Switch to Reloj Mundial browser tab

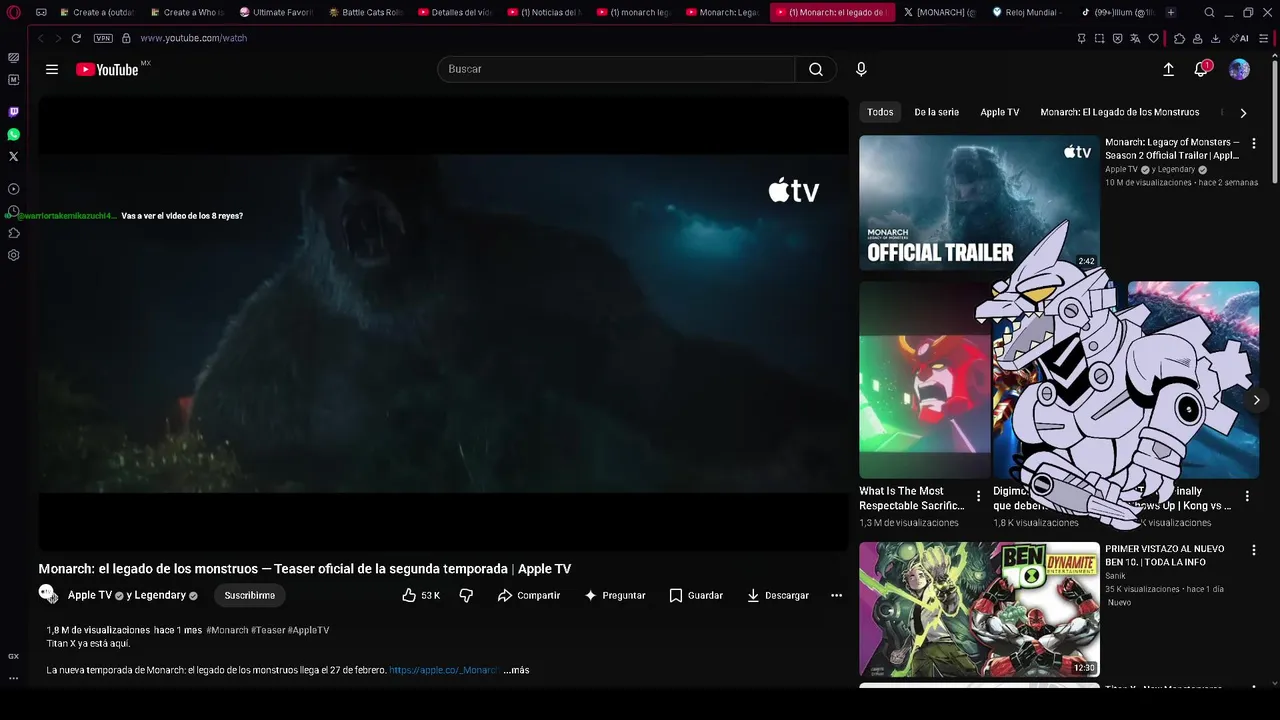pyautogui.click(x=1028, y=12)
